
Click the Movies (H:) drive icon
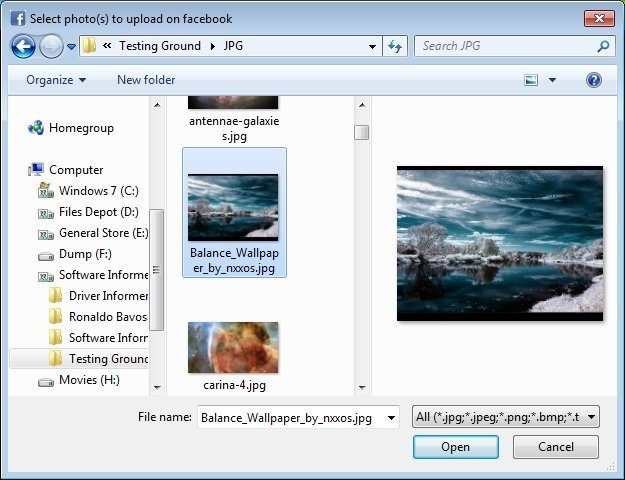pos(45,383)
